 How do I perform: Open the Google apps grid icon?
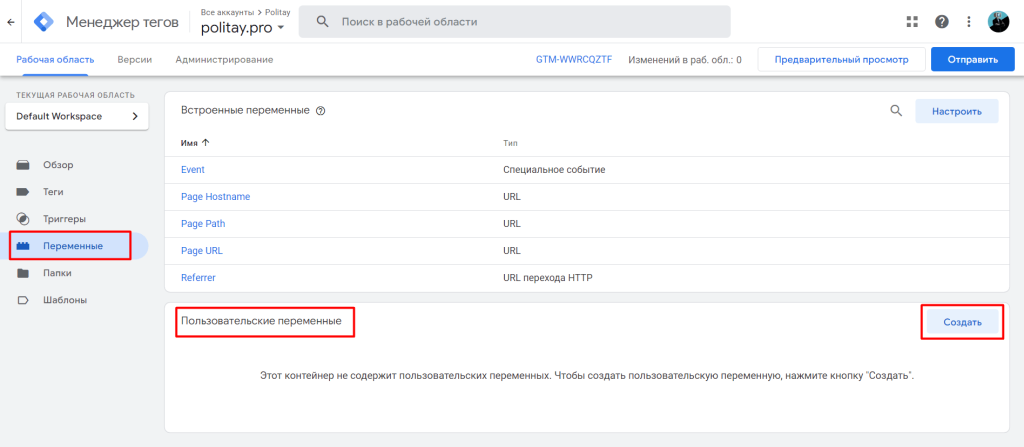coord(912,22)
